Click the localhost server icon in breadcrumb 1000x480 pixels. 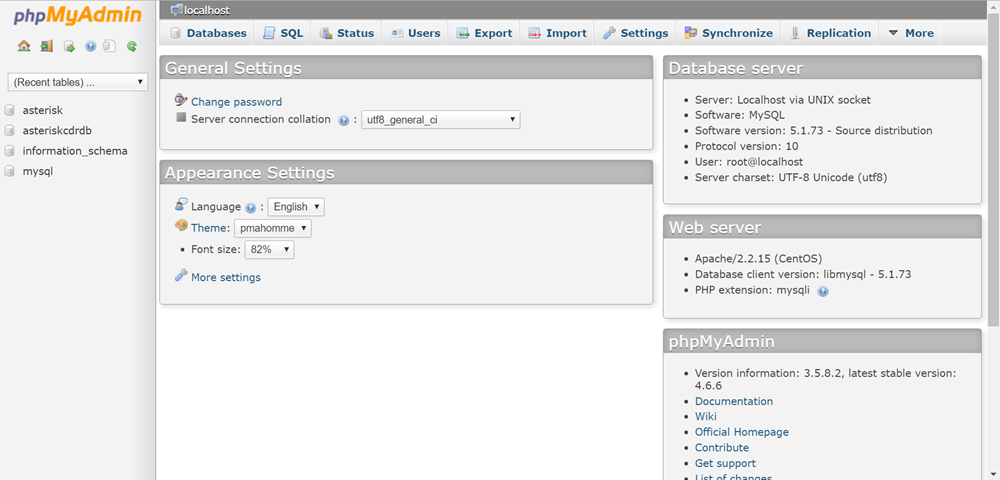[x=177, y=10]
